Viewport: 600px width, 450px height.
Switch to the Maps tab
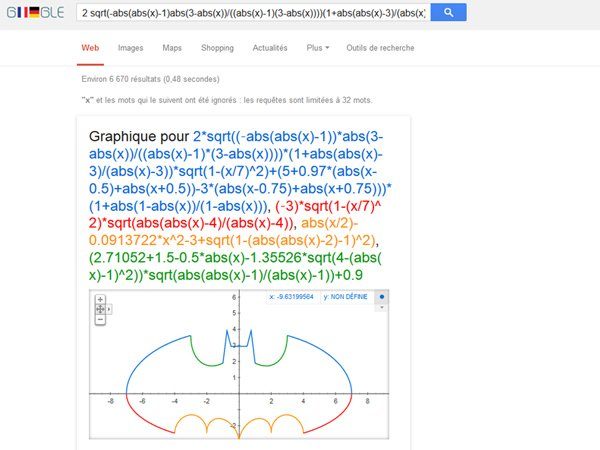tap(172, 48)
